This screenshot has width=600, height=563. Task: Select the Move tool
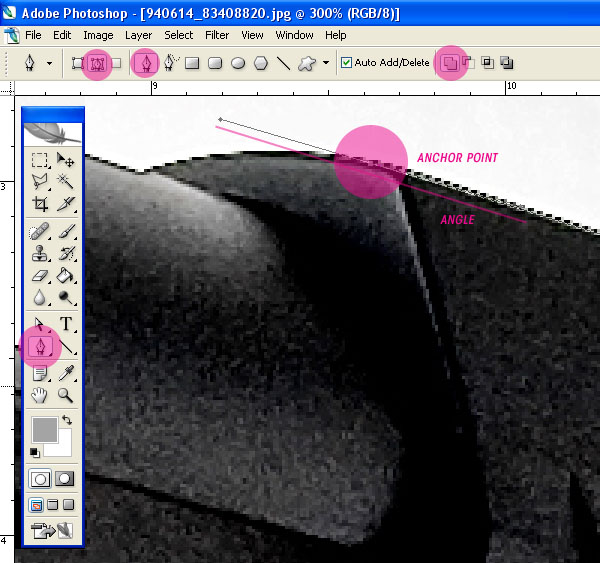(x=65, y=160)
